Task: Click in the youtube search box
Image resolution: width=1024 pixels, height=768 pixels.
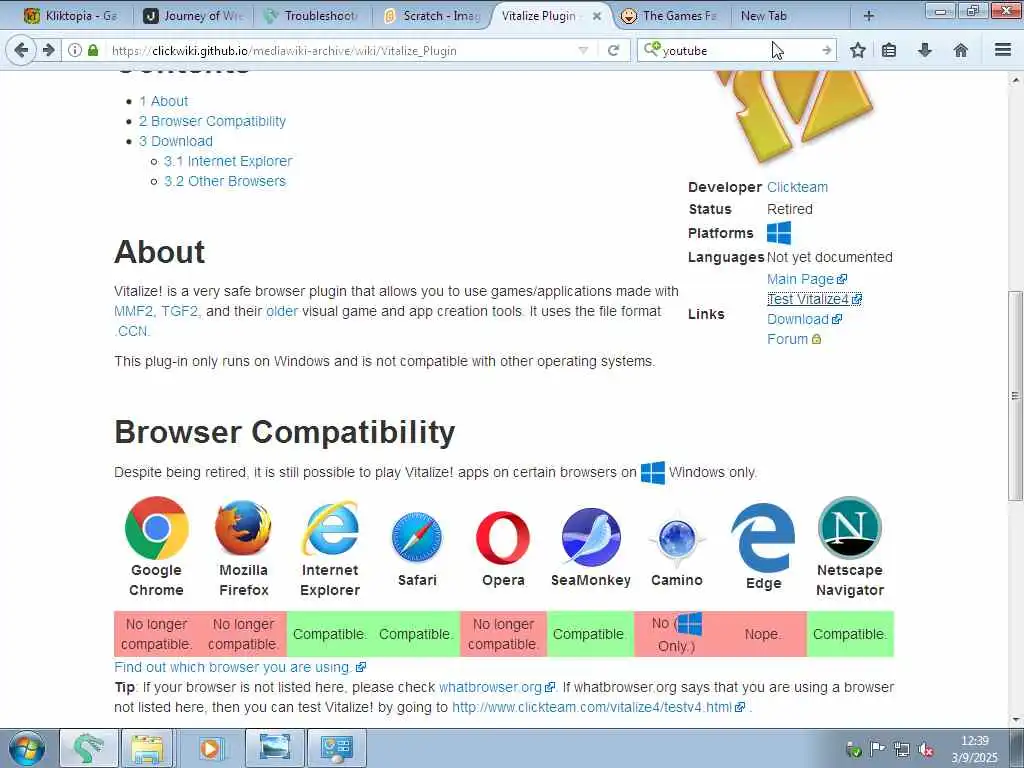Action: pos(738,50)
